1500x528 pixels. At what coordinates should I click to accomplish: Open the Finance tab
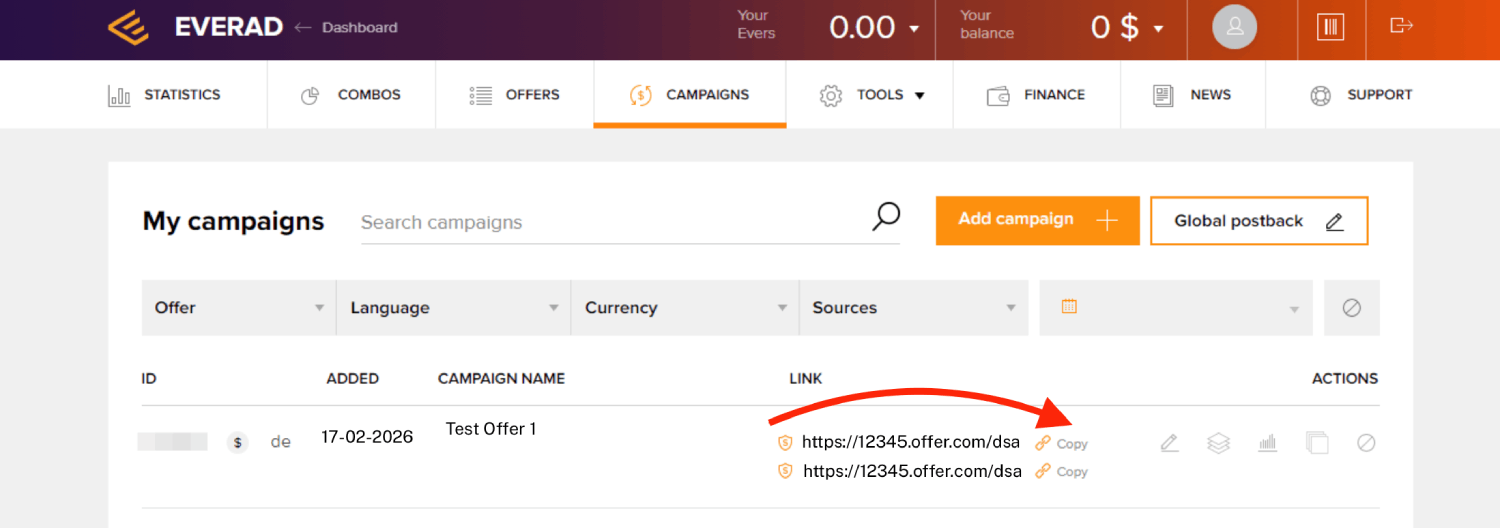(x=1036, y=95)
